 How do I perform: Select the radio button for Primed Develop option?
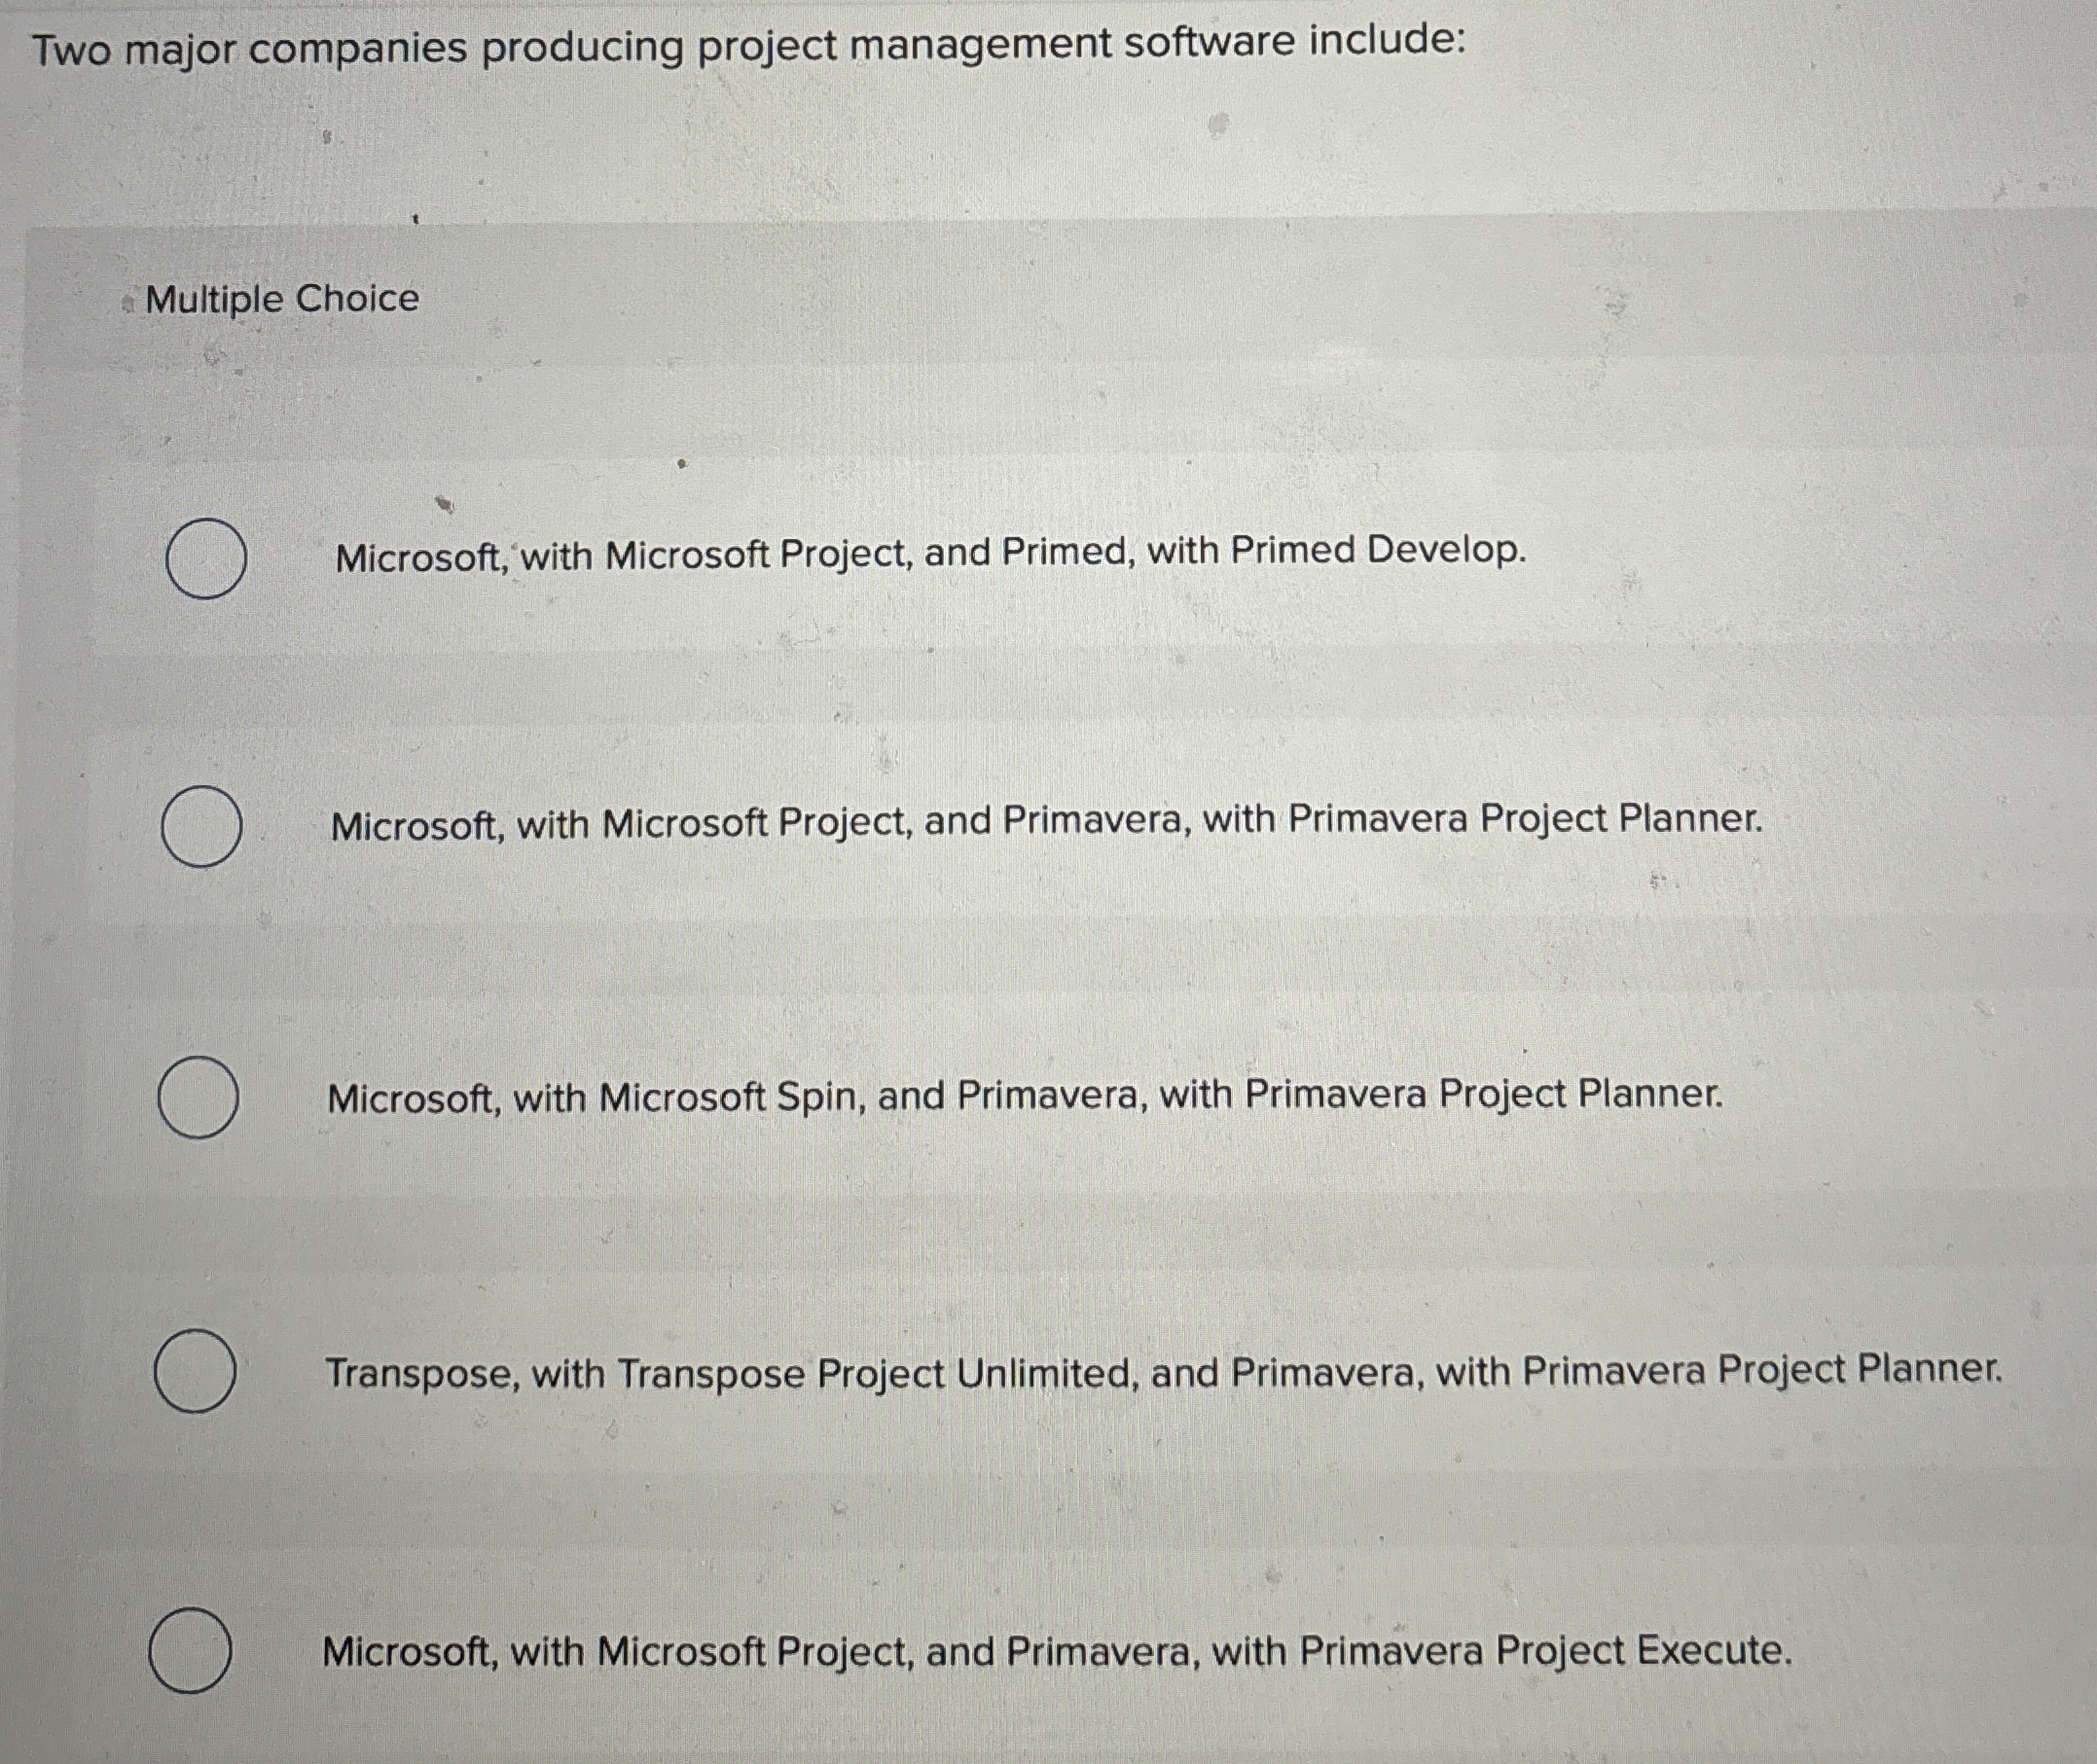(x=206, y=559)
